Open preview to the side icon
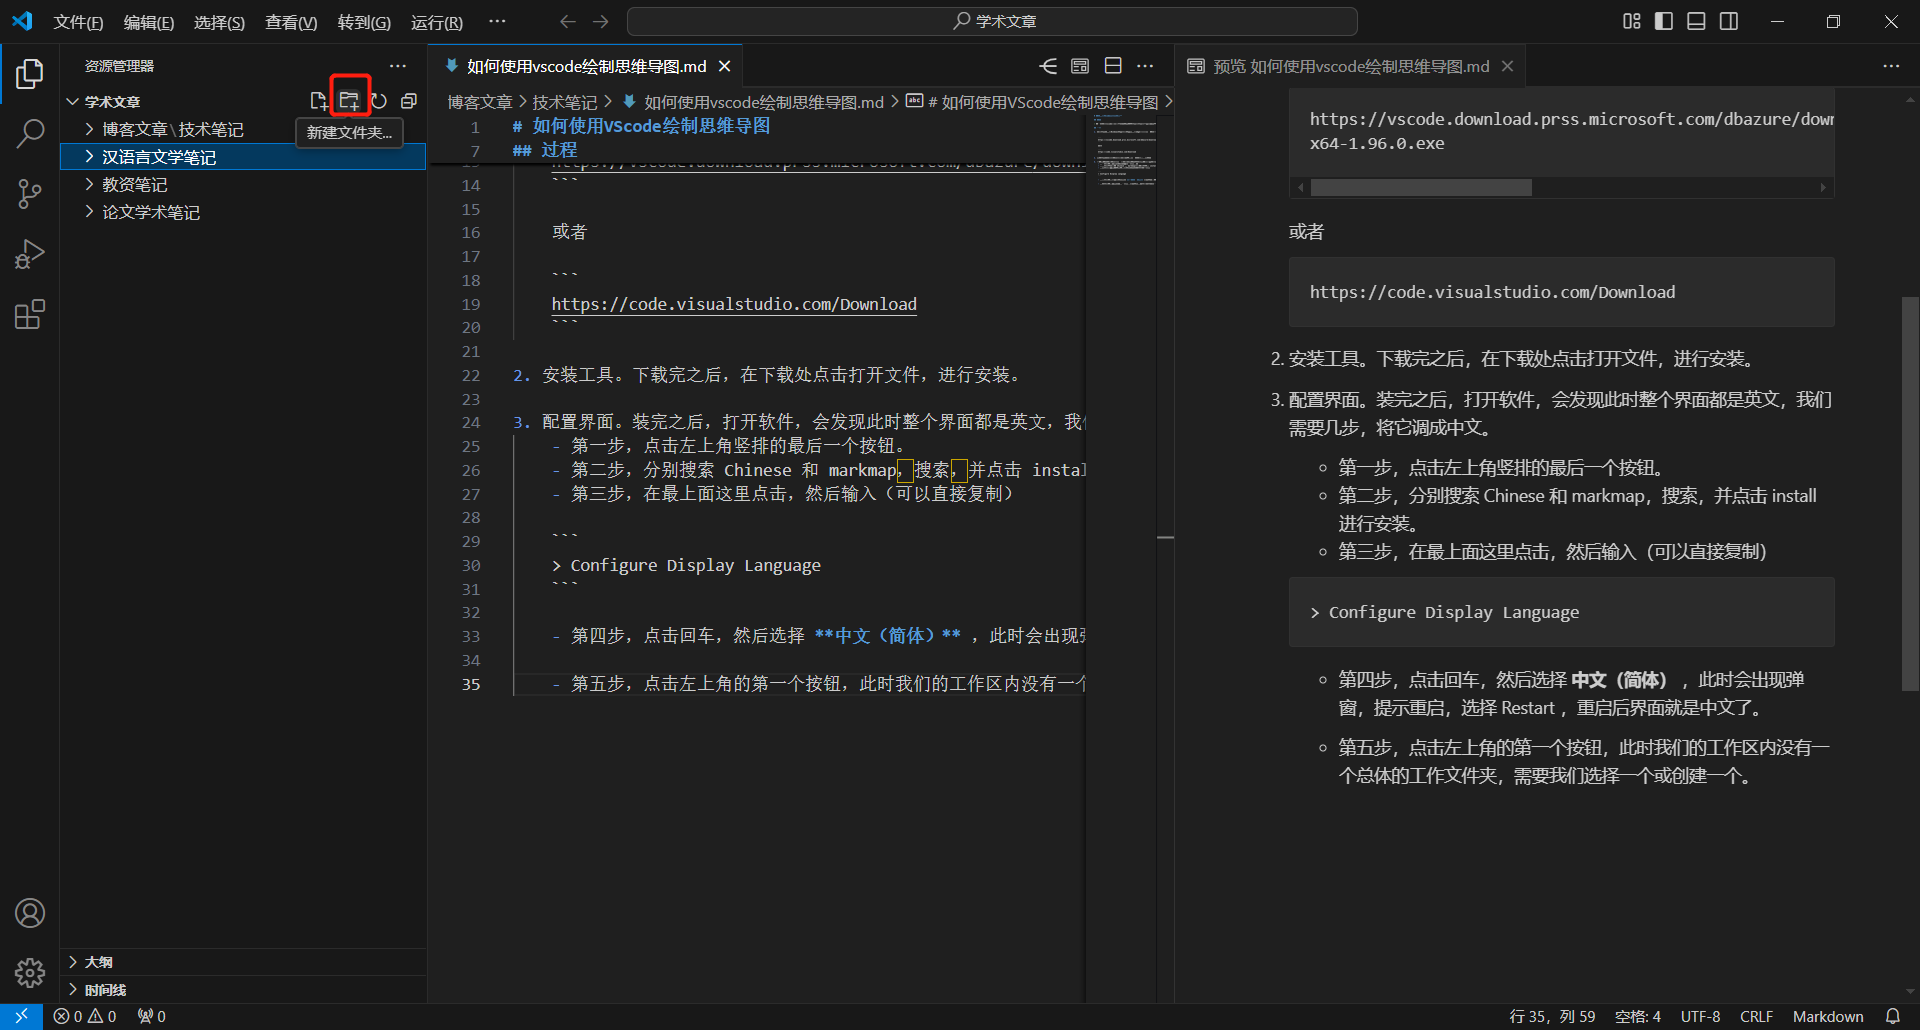Viewport: 1920px width, 1030px height. [1080, 66]
